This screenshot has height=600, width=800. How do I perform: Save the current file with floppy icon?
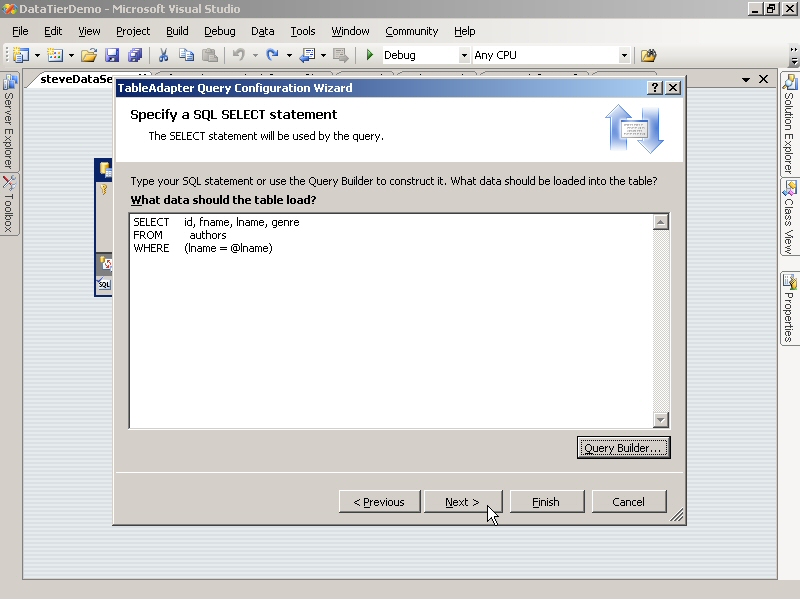(x=112, y=55)
